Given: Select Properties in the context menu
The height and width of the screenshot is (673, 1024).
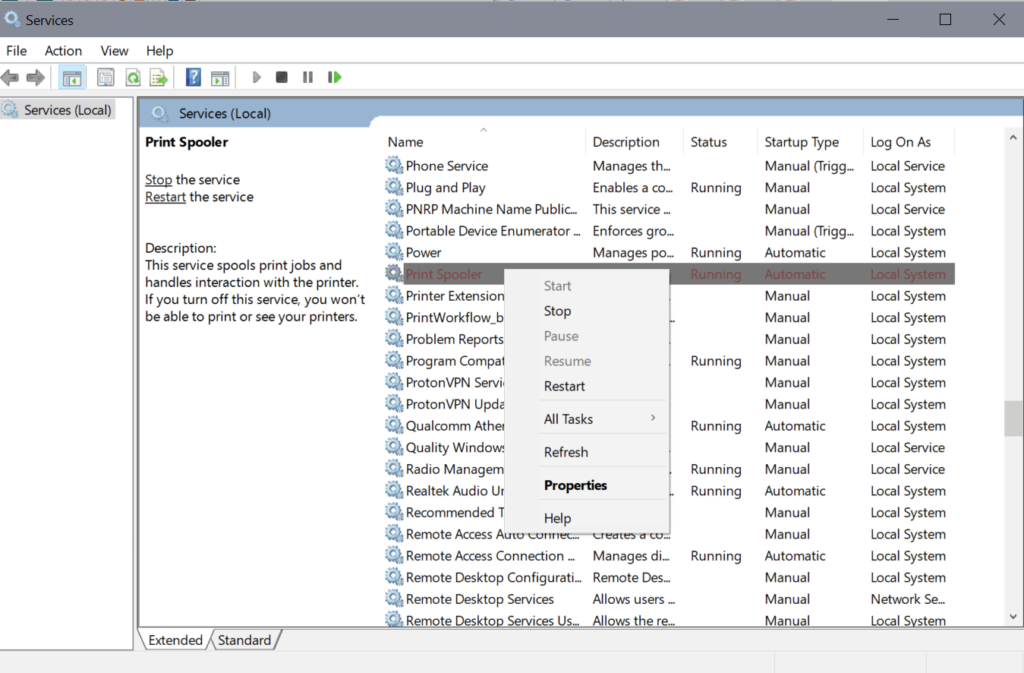Looking at the screenshot, I should [x=575, y=485].
